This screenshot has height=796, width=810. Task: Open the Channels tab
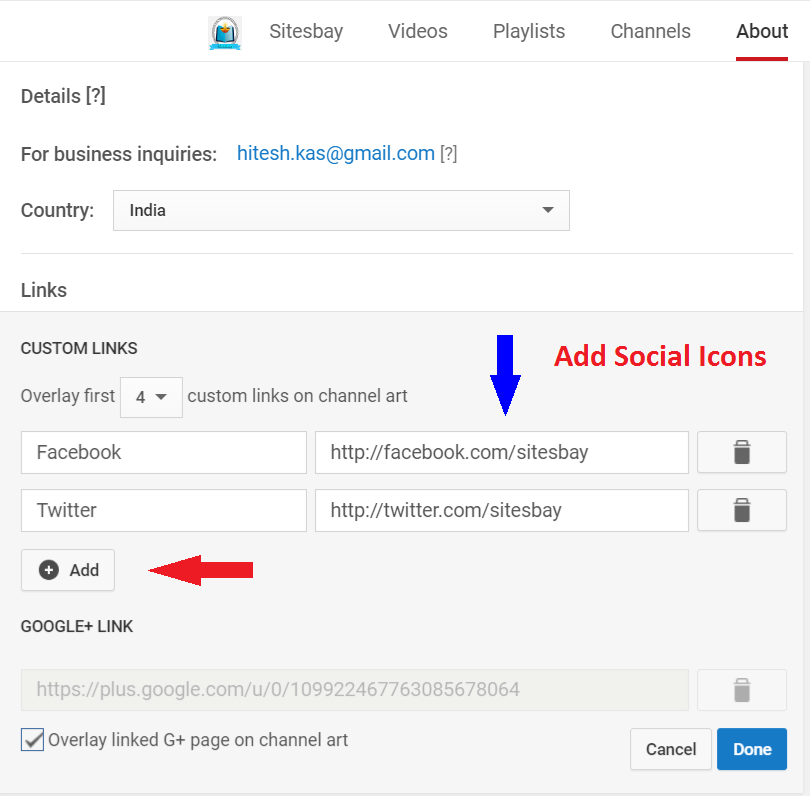pos(650,32)
